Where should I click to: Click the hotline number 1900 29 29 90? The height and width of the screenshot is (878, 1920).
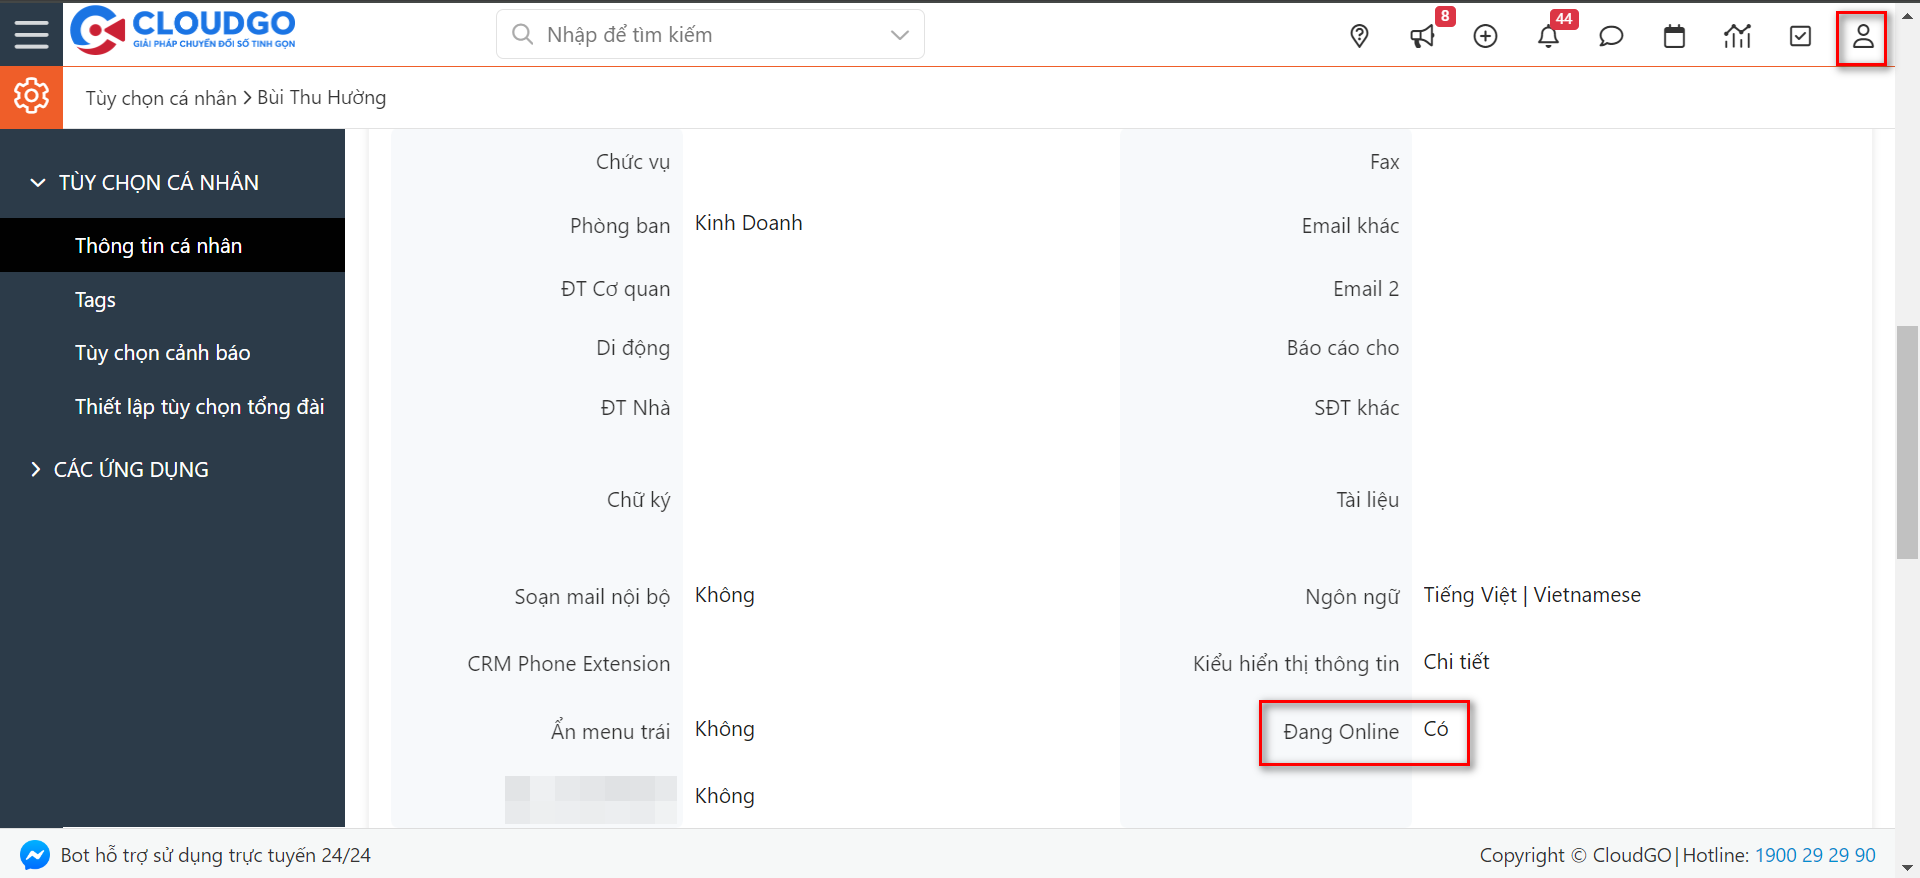[x=1815, y=855]
